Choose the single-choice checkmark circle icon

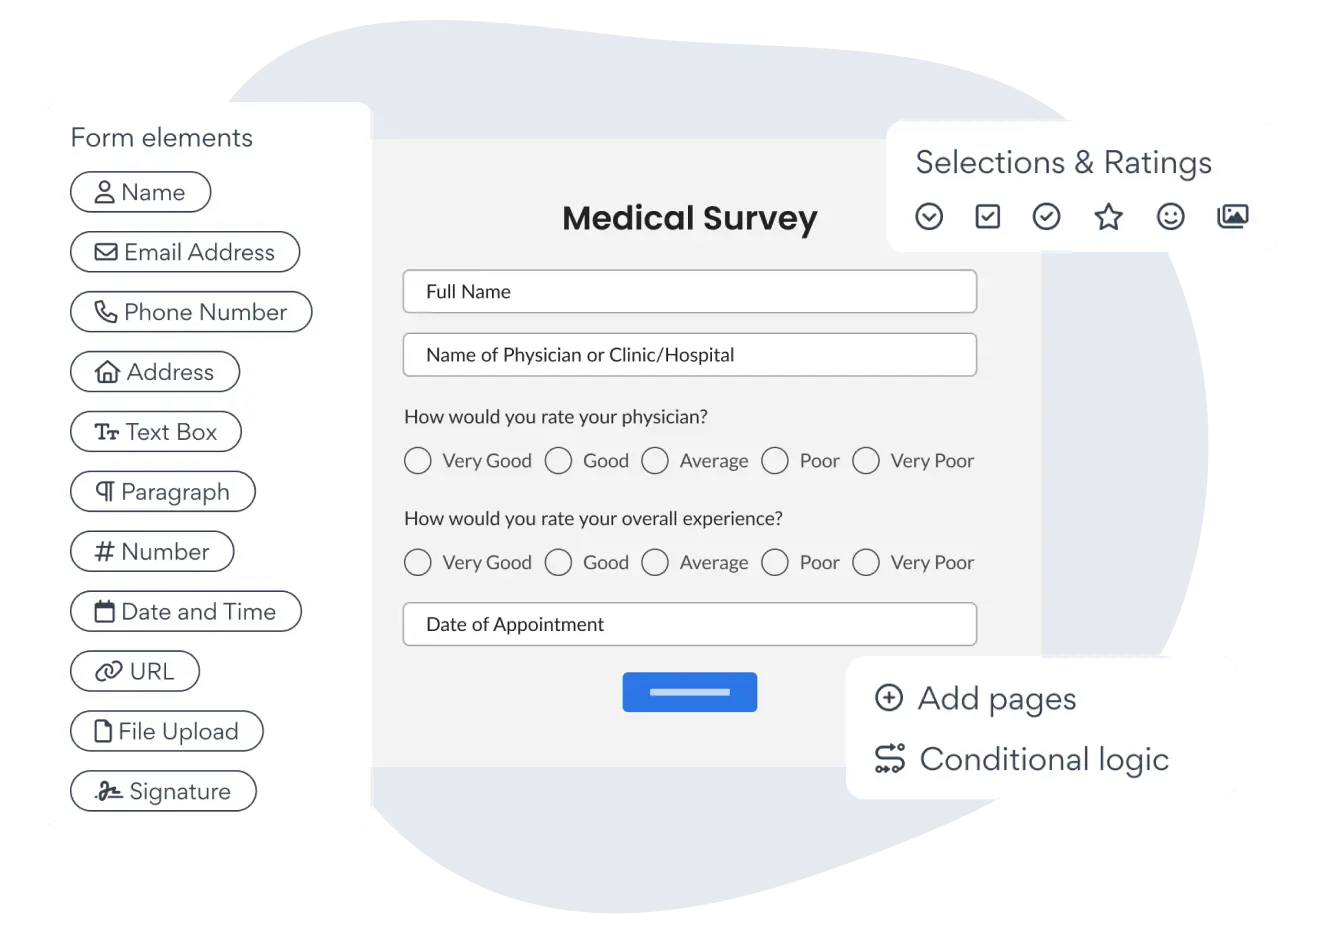1046,216
